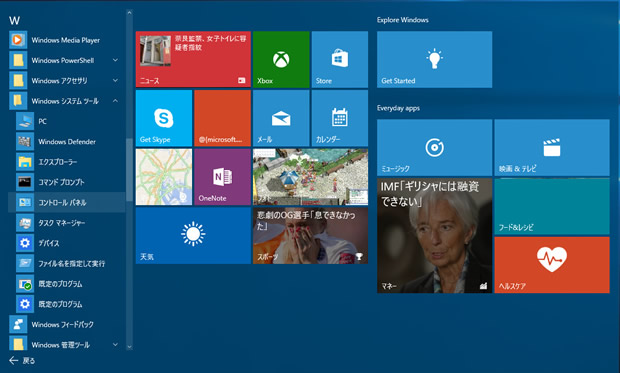Launch タスク マネージャー icon
620x373 pixels.
[x=25, y=223]
